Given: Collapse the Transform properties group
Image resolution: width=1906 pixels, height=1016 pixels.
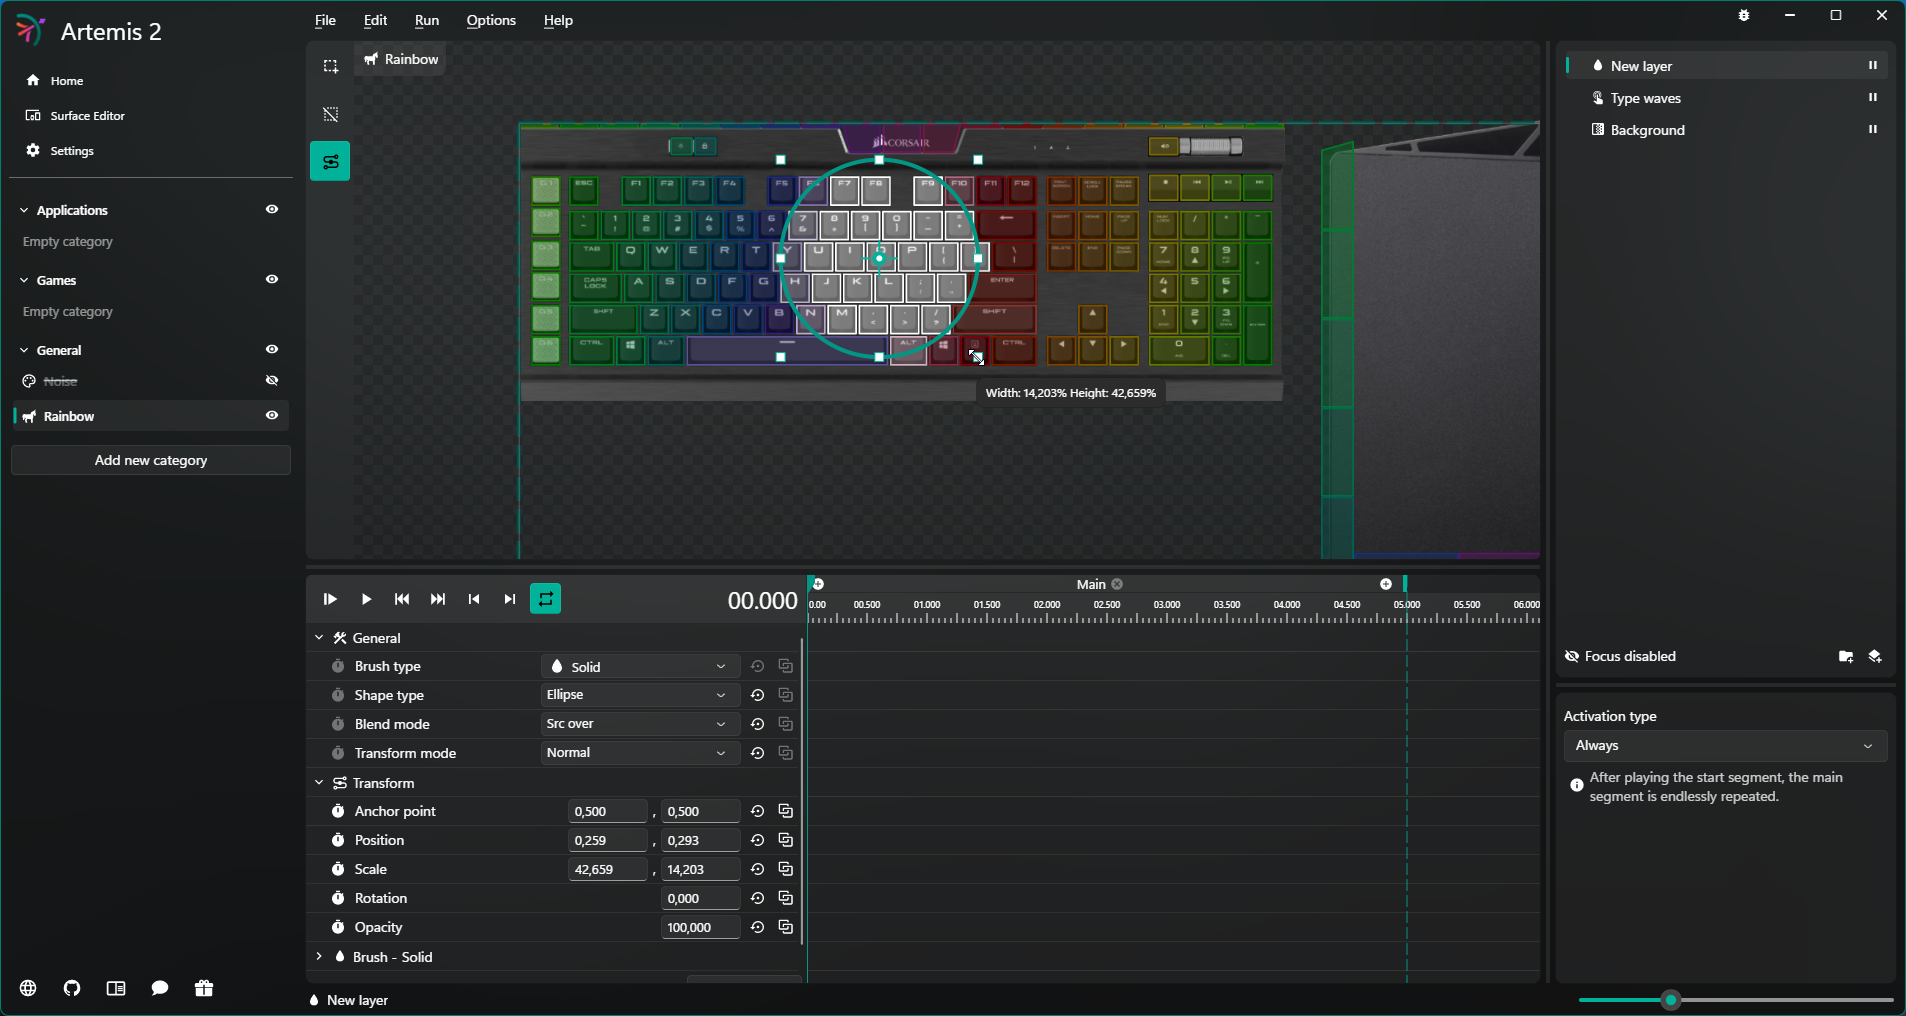Looking at the screenshot, I should point(319,783).
